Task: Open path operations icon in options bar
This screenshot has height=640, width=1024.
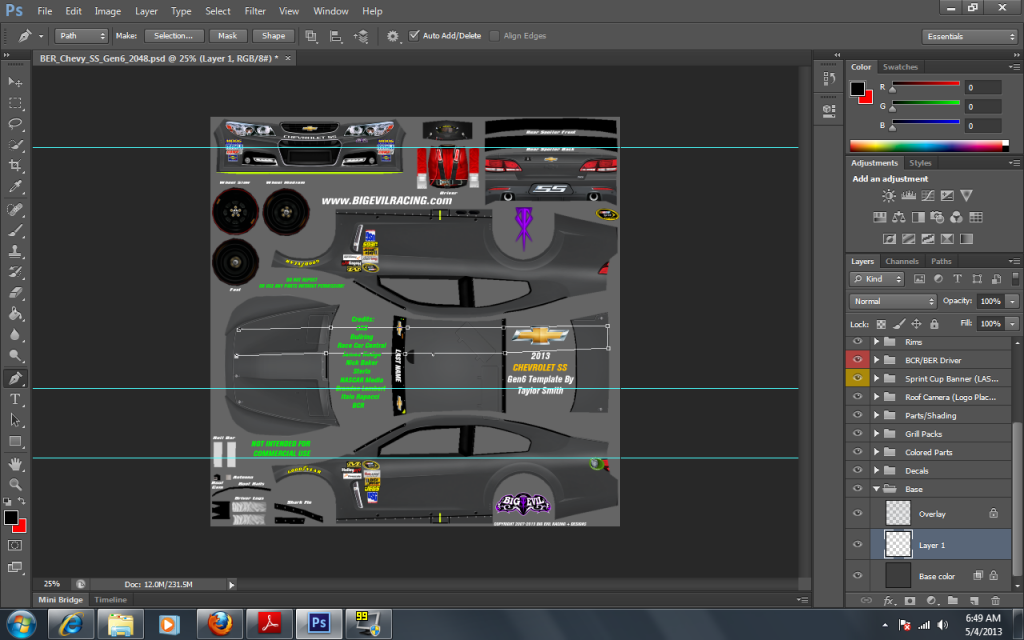Action: (311, 36)
